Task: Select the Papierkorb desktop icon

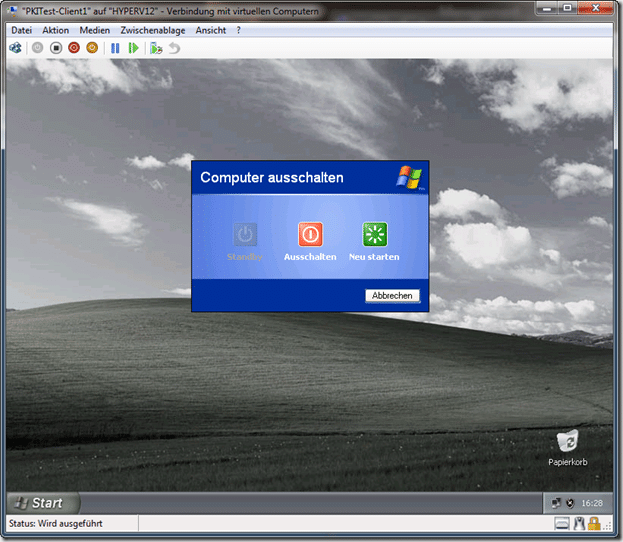Action: click(x=567, y=448)
